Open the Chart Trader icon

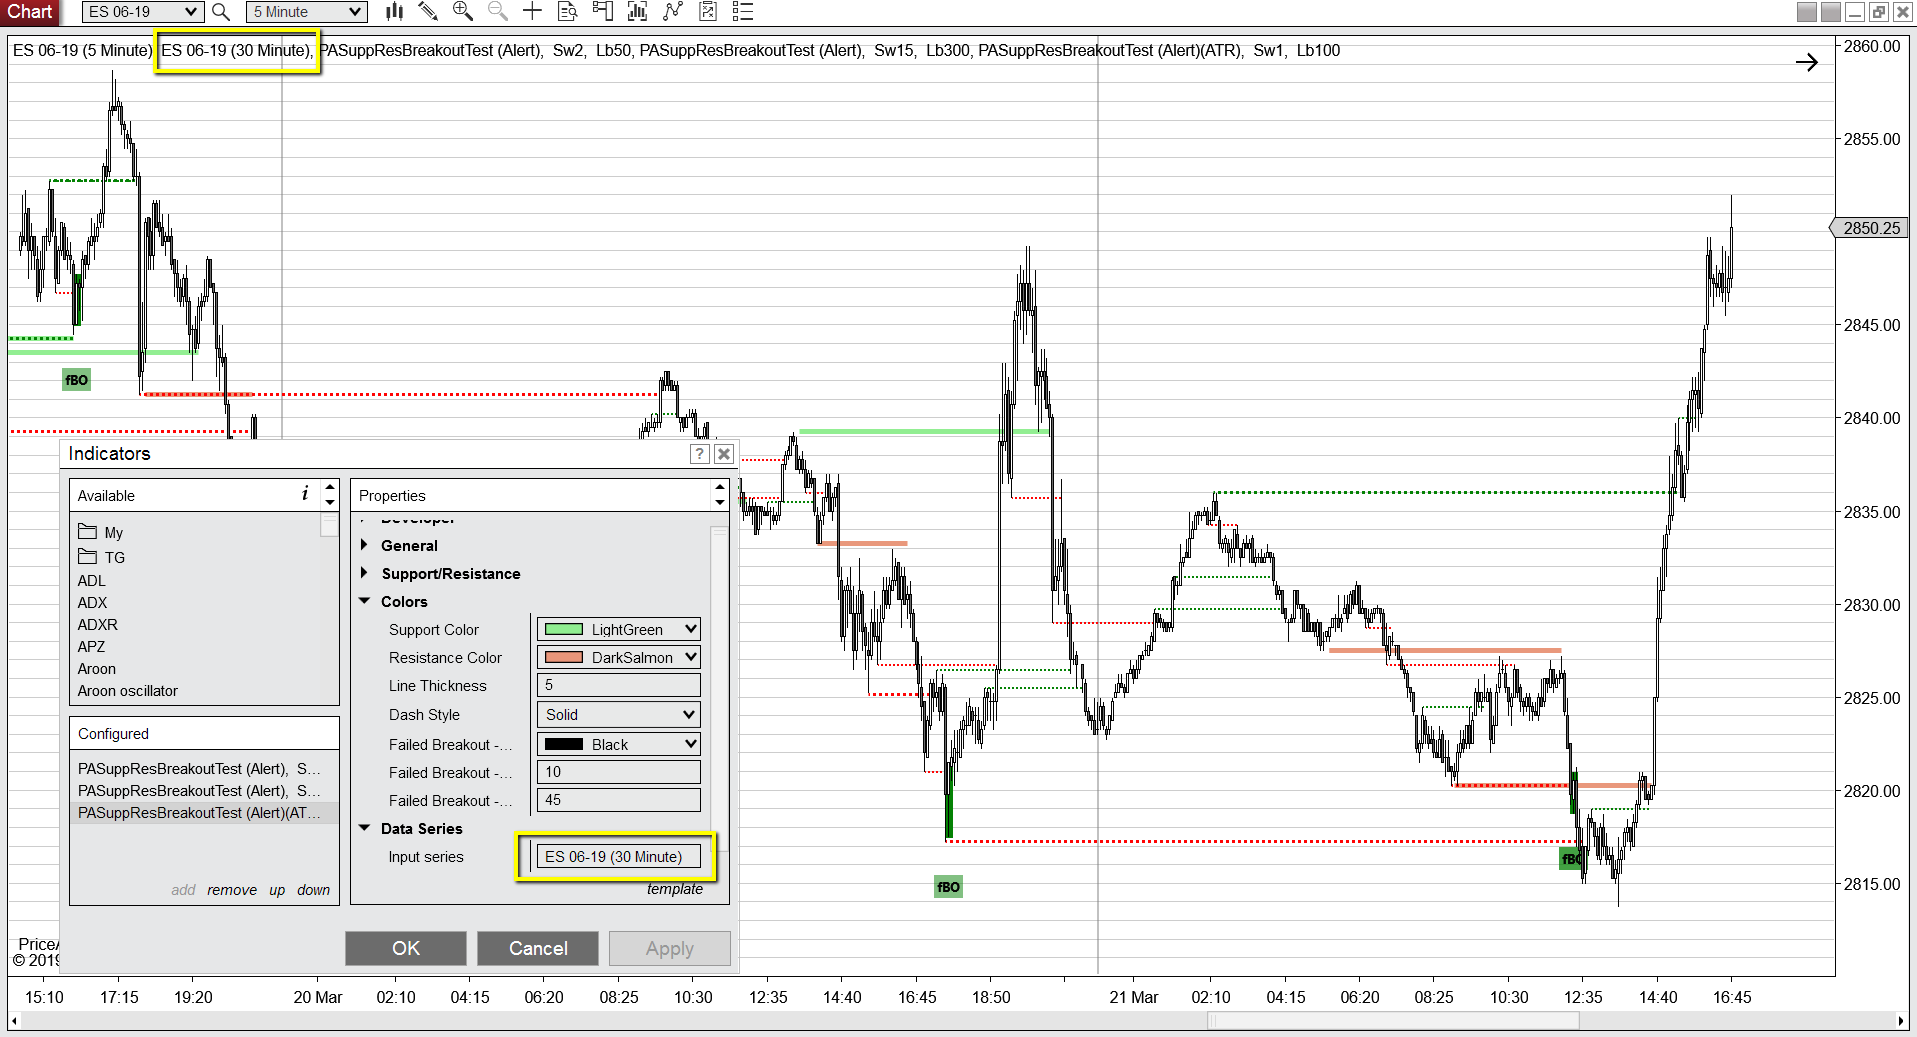[x=602, y=12]
